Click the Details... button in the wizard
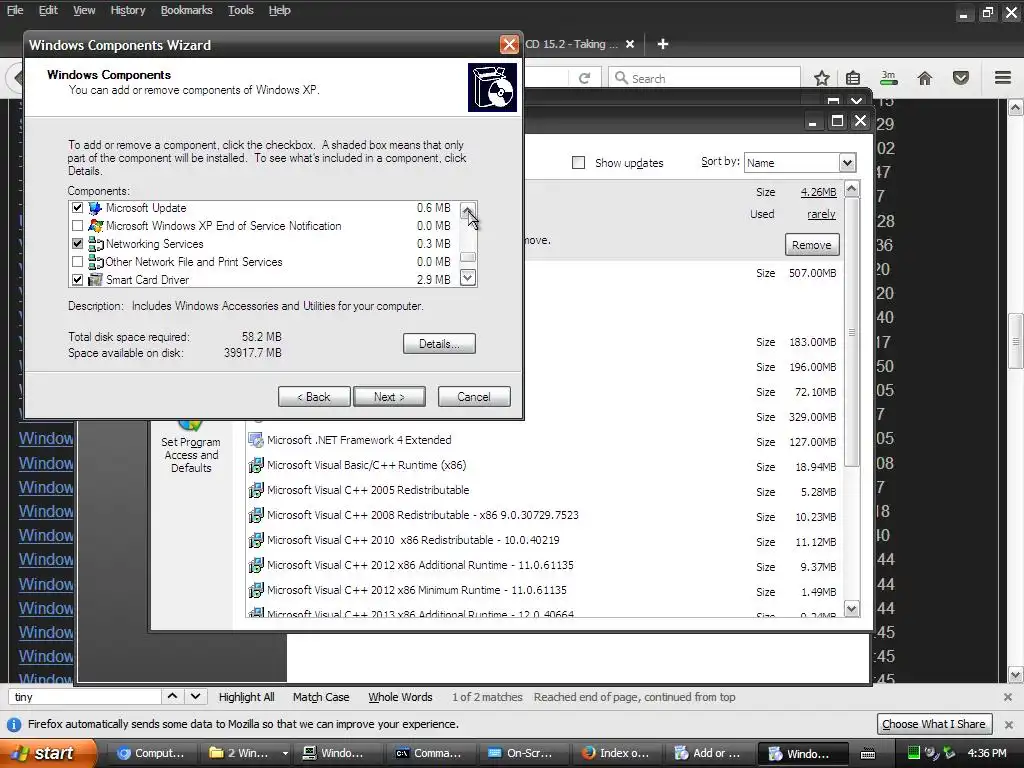The height and width of the screenshot is (768, 1024). point(439,344)
